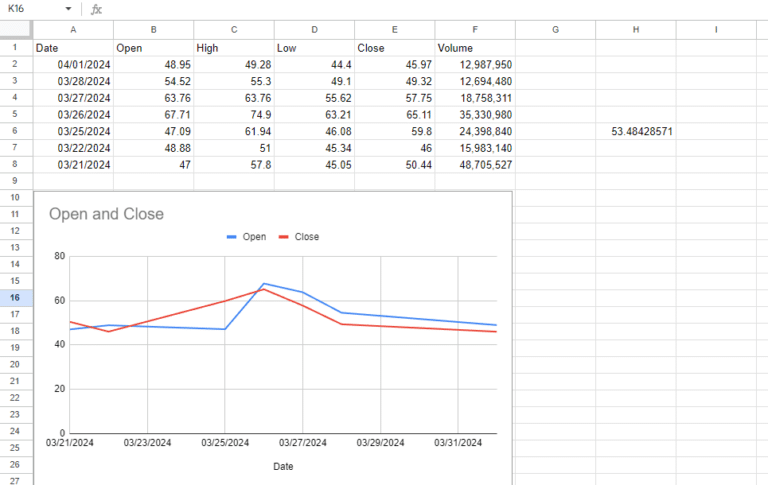Click volume value 12,987,950
Viewport: 768px width, 485px height.
pos(475,65)
